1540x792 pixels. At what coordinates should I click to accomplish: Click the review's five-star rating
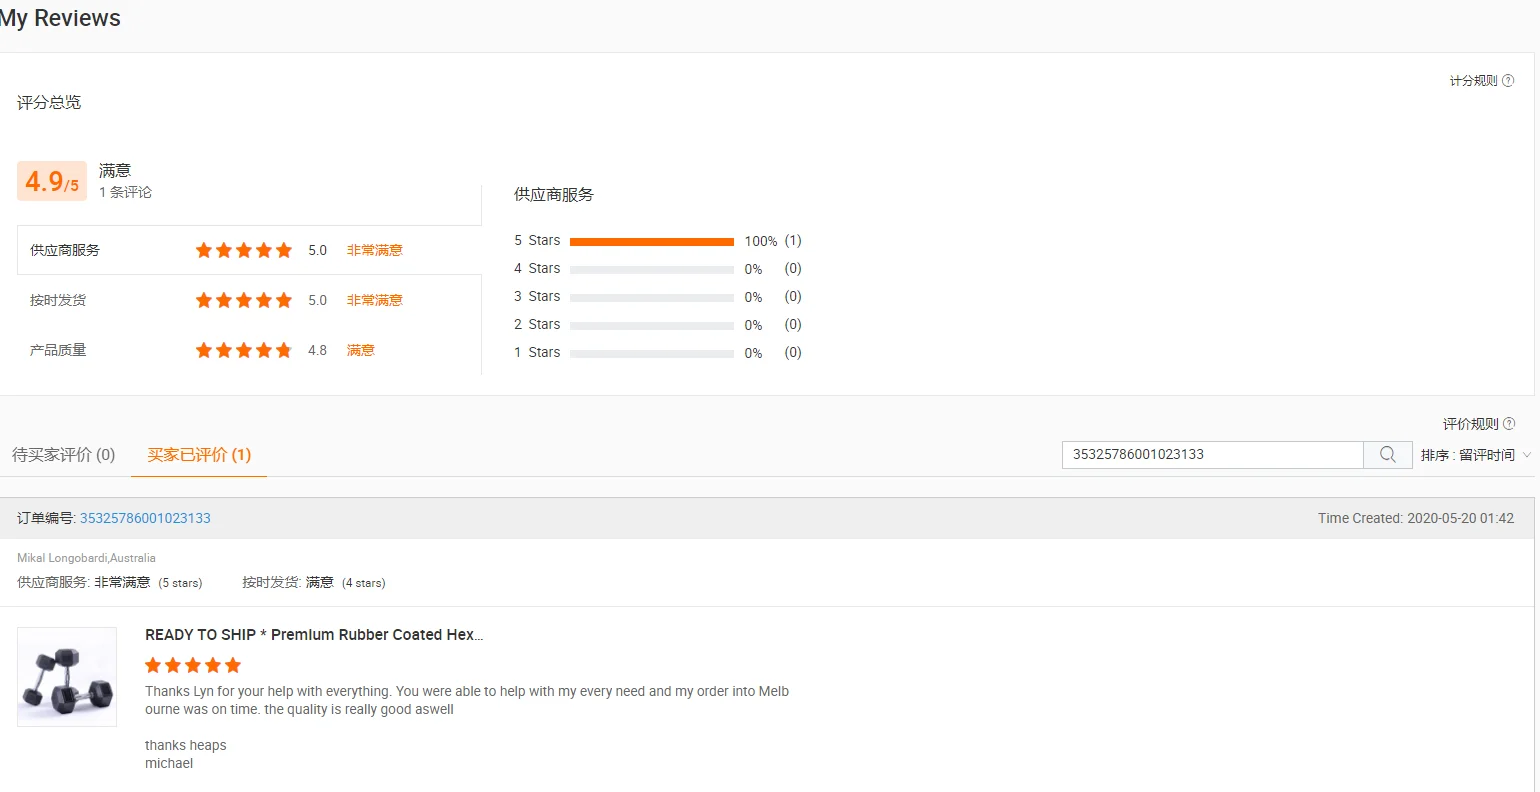point(193,665)
